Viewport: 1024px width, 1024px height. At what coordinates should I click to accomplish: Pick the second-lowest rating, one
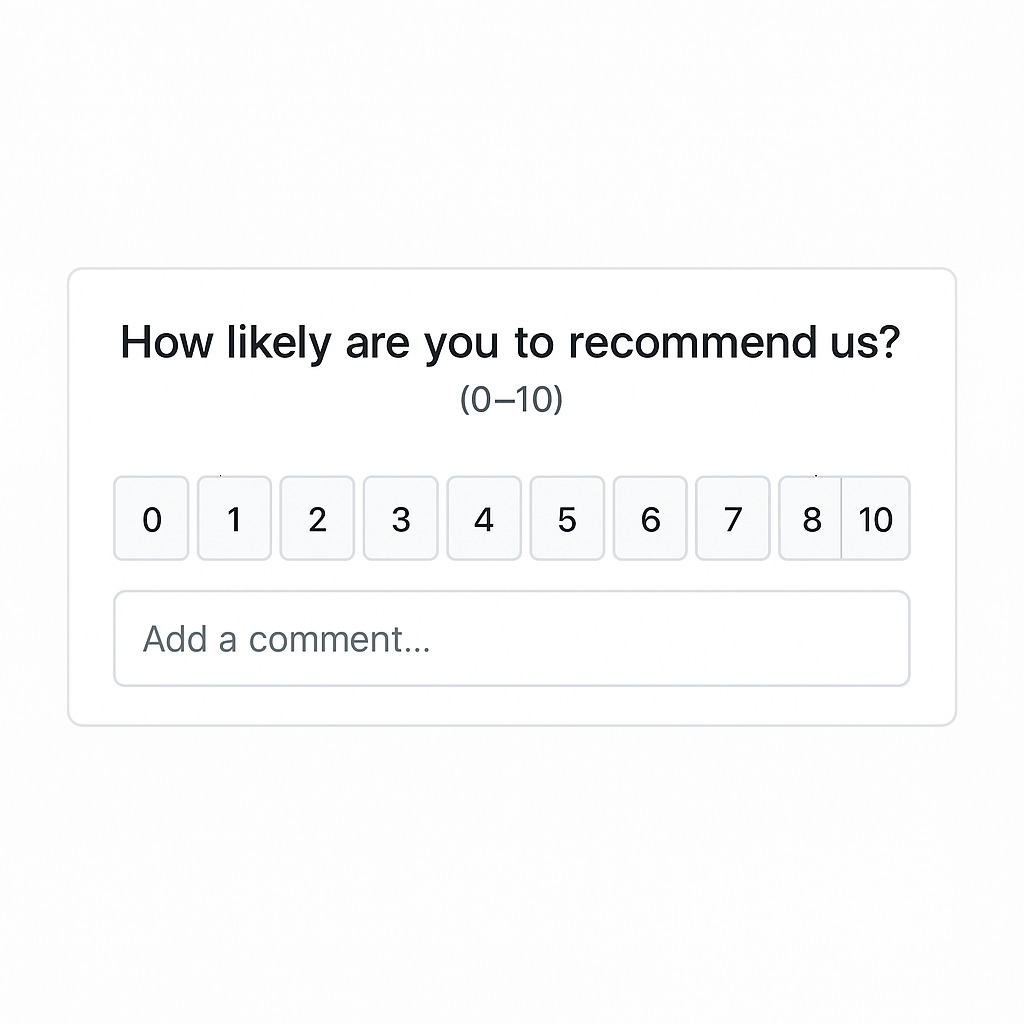click(234, 518)
